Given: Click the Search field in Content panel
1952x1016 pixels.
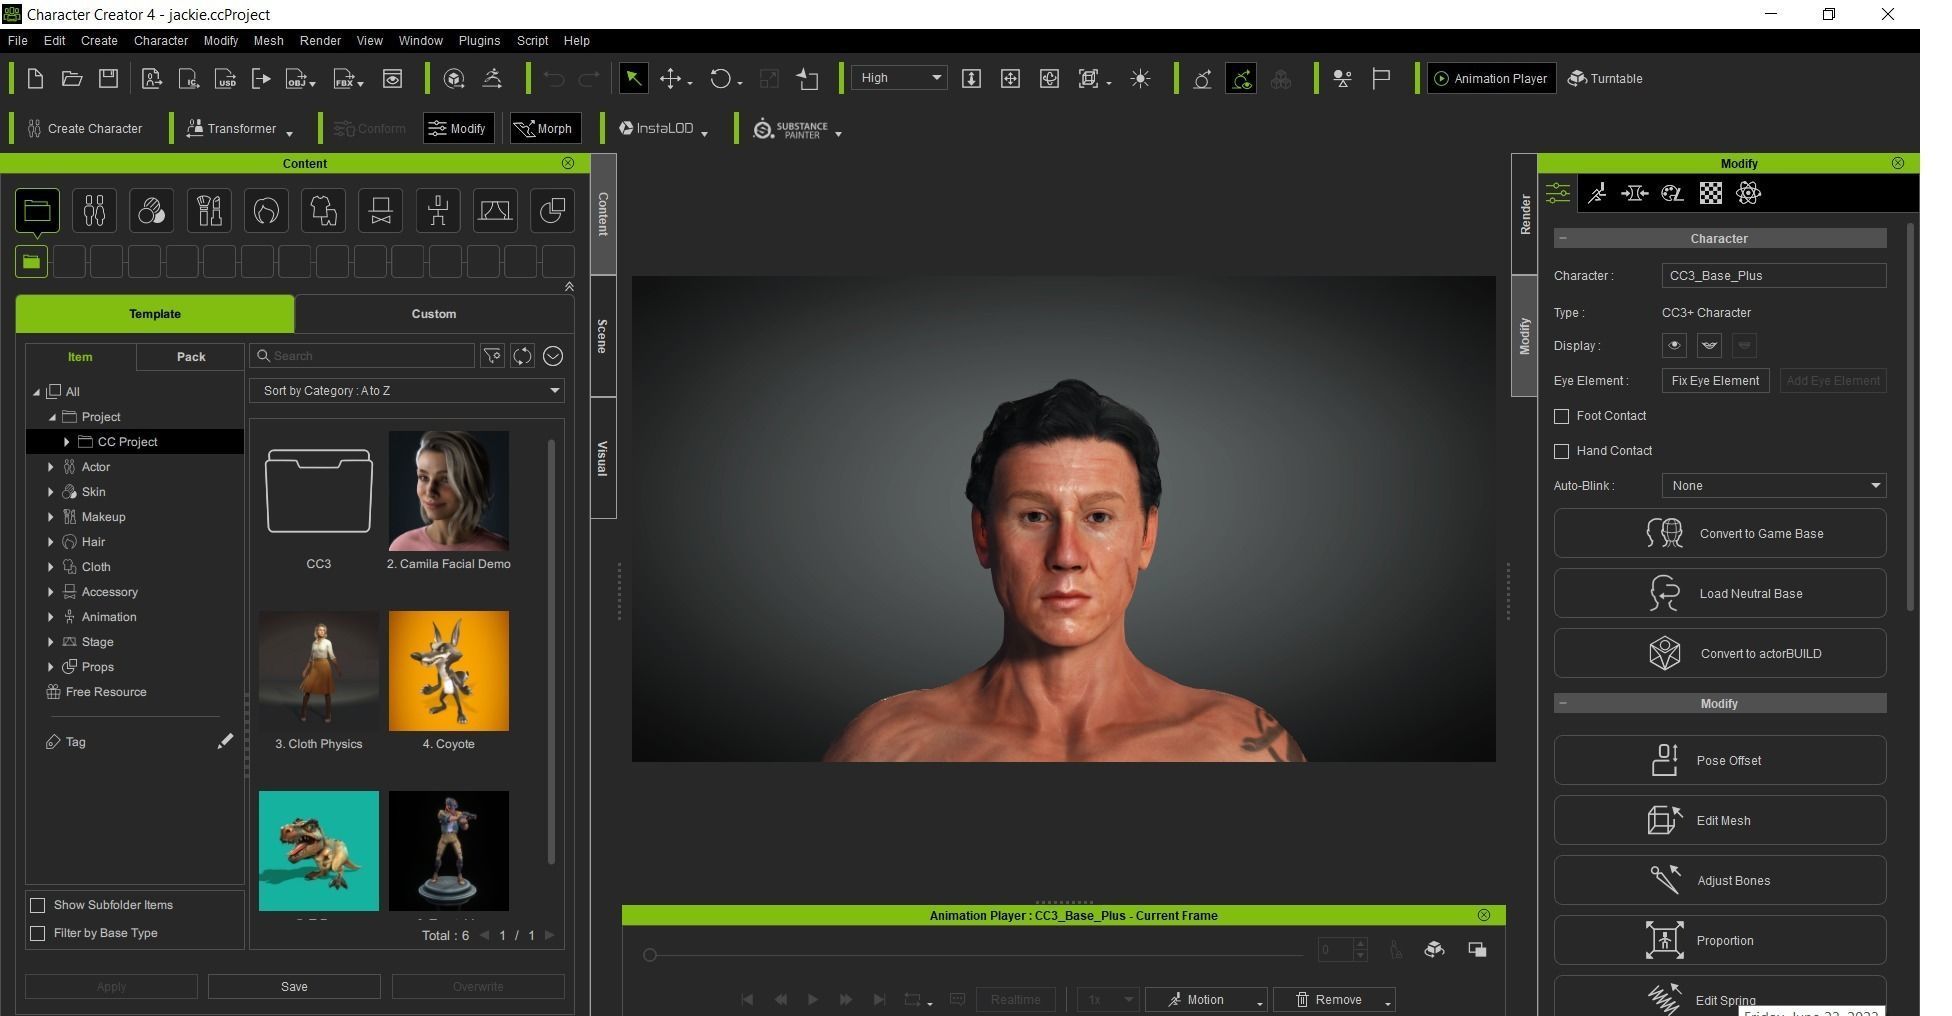Looking at the screenshot, I should (x=362, y=356).
